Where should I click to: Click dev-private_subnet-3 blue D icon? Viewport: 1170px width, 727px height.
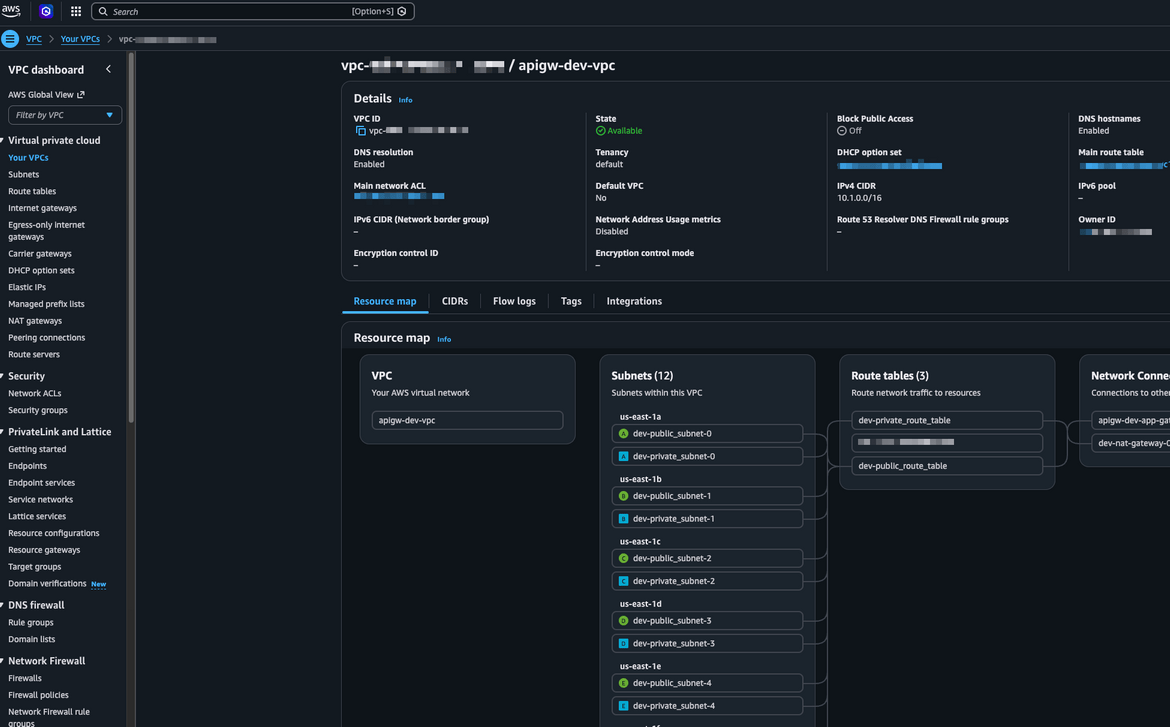pyautogui.click(x=624, y=643)
